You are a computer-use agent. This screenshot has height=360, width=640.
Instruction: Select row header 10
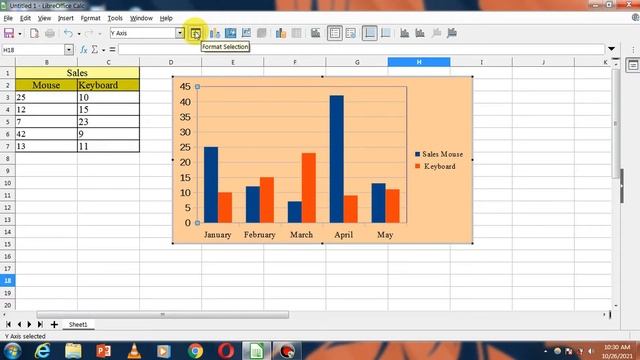point(7,183)
